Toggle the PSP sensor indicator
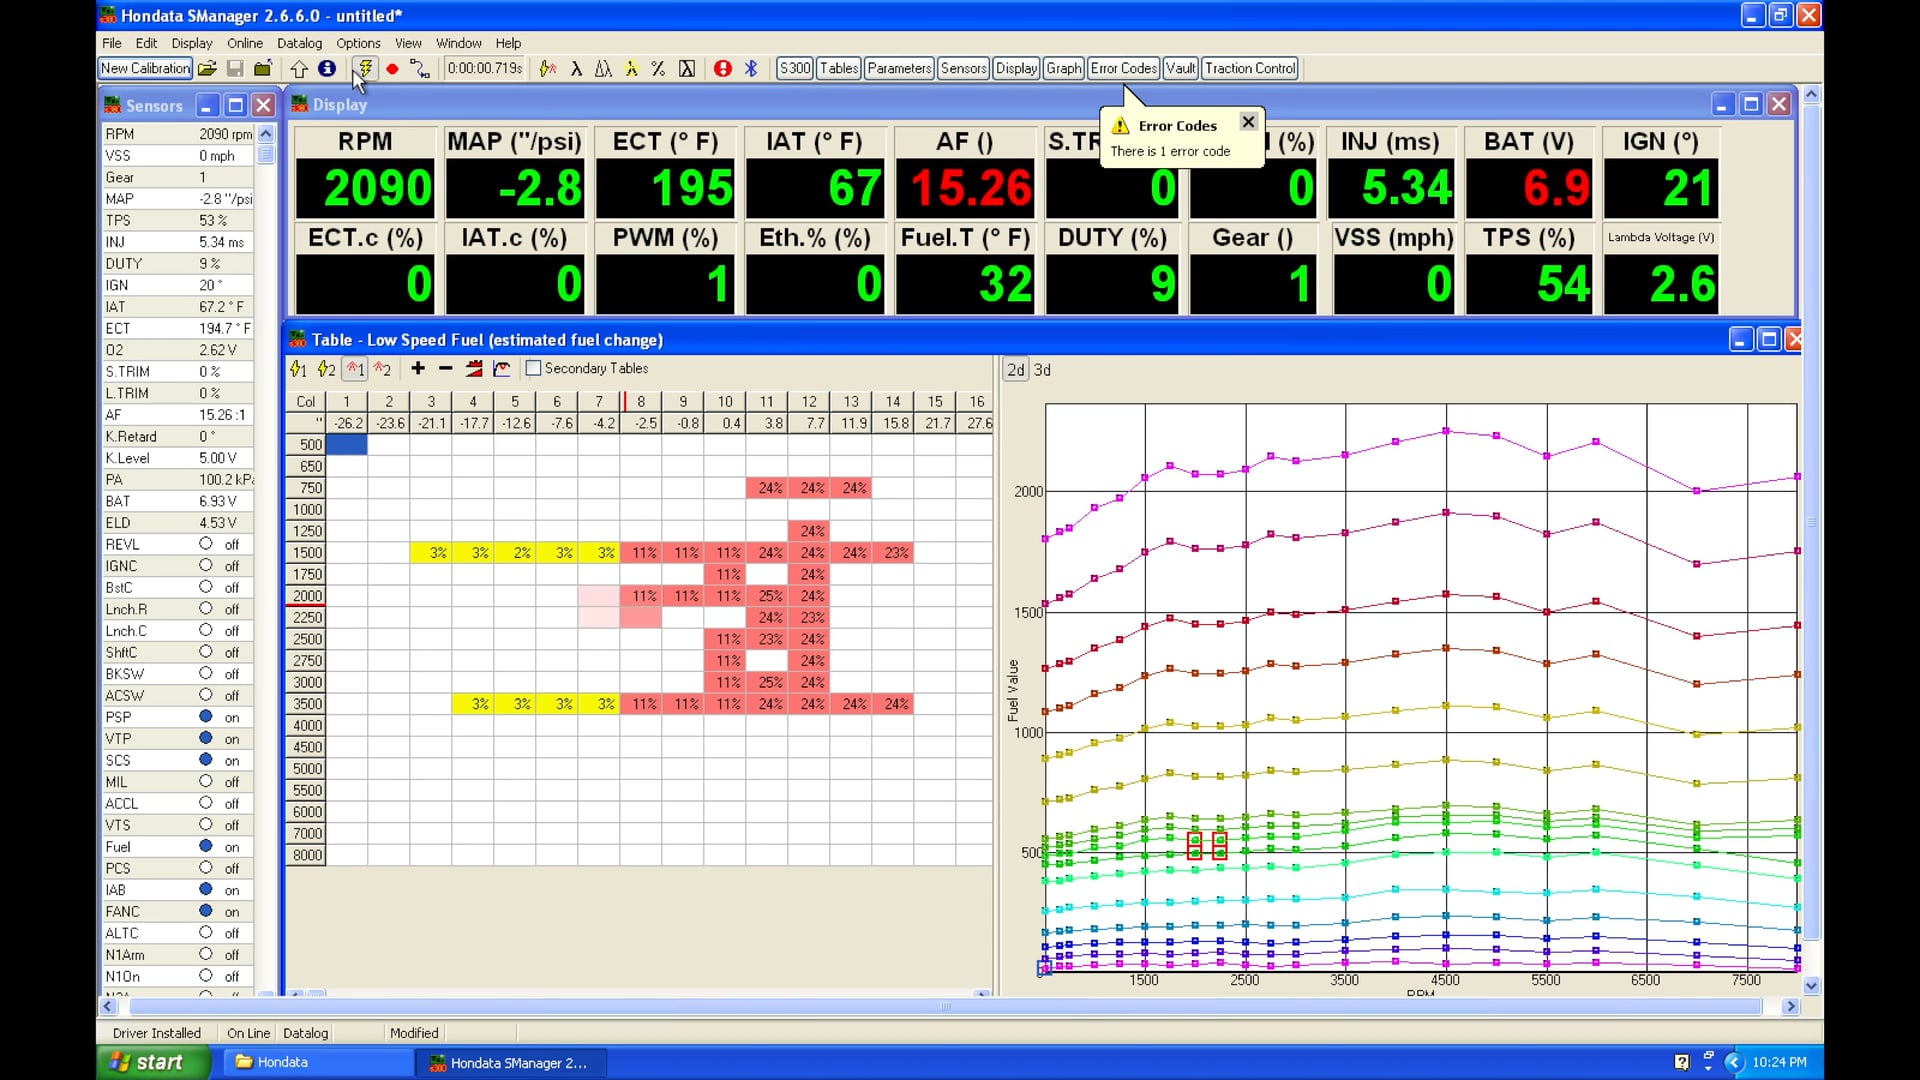This screenshot has width=1920, height=1080. tap(208, 717)
